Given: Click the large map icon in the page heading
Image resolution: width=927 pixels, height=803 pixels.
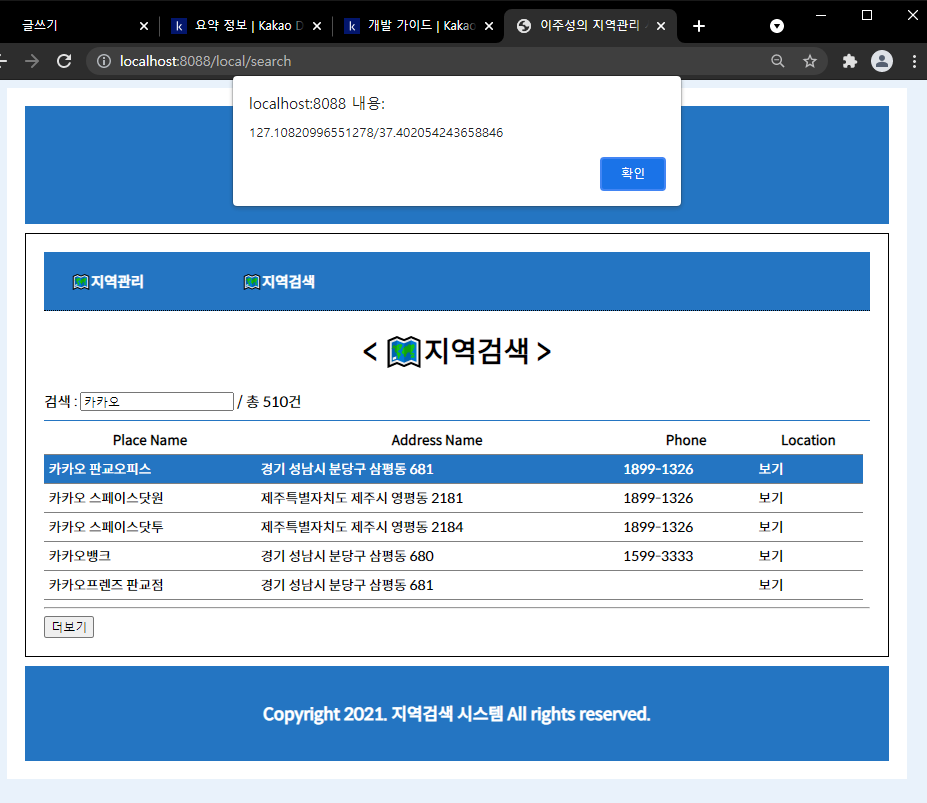Looking at the screenshot, I should (x=404, y=352).
